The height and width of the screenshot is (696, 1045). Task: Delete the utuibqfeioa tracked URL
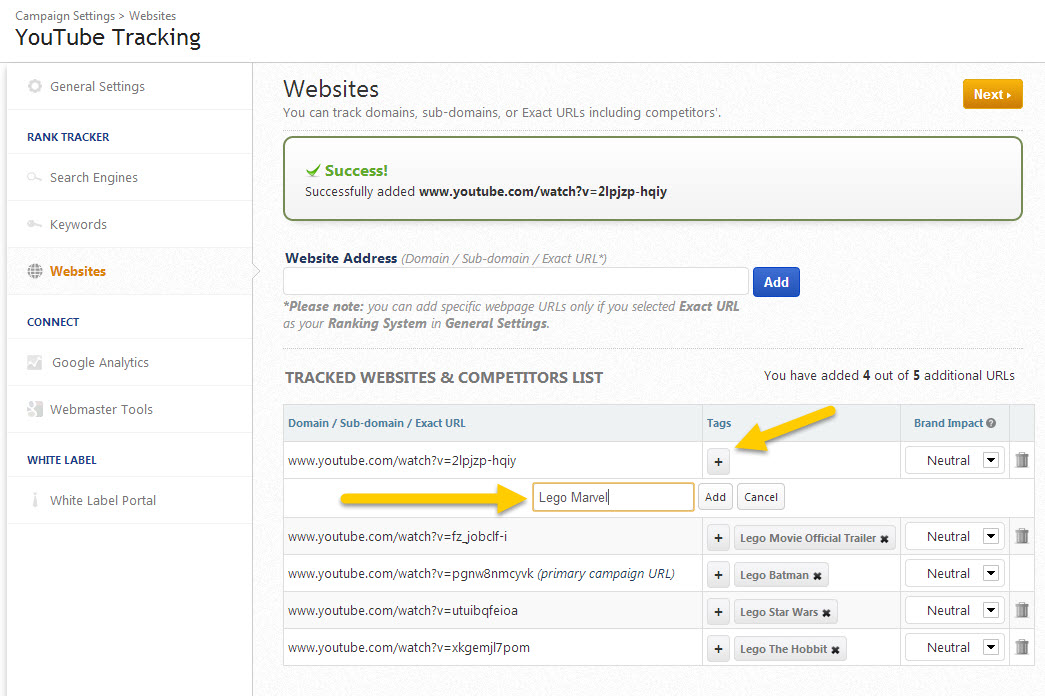coord(1022,610)
